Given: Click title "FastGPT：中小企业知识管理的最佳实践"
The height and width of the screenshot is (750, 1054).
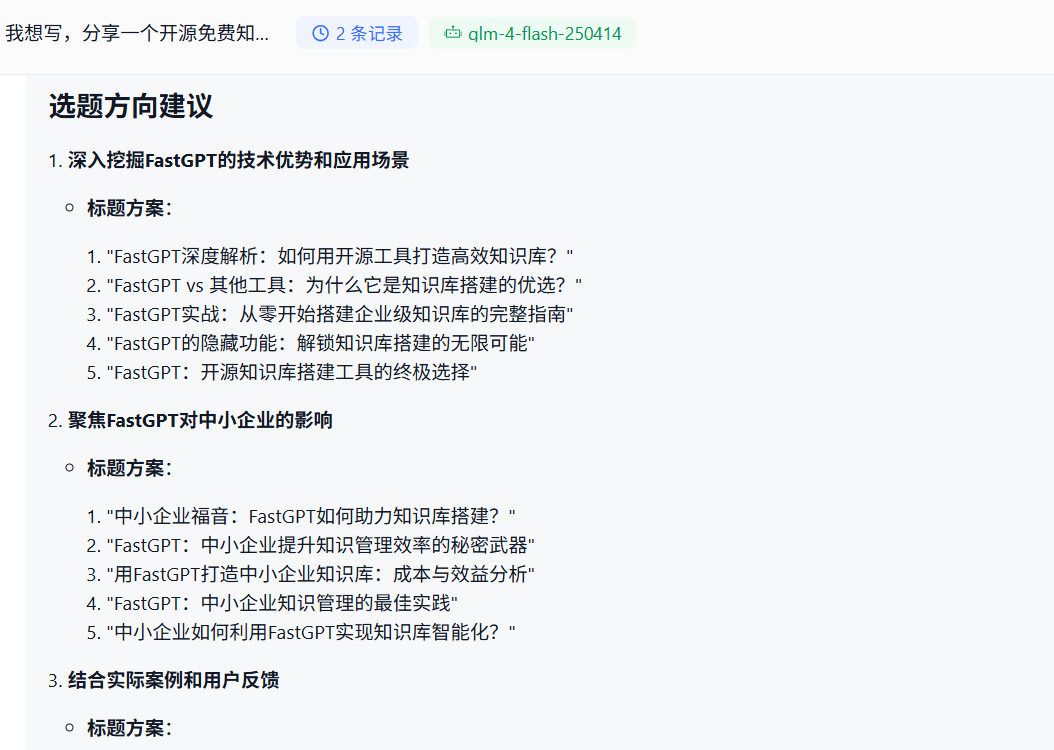Looking at the screenshot, I should tap(282, 603).
